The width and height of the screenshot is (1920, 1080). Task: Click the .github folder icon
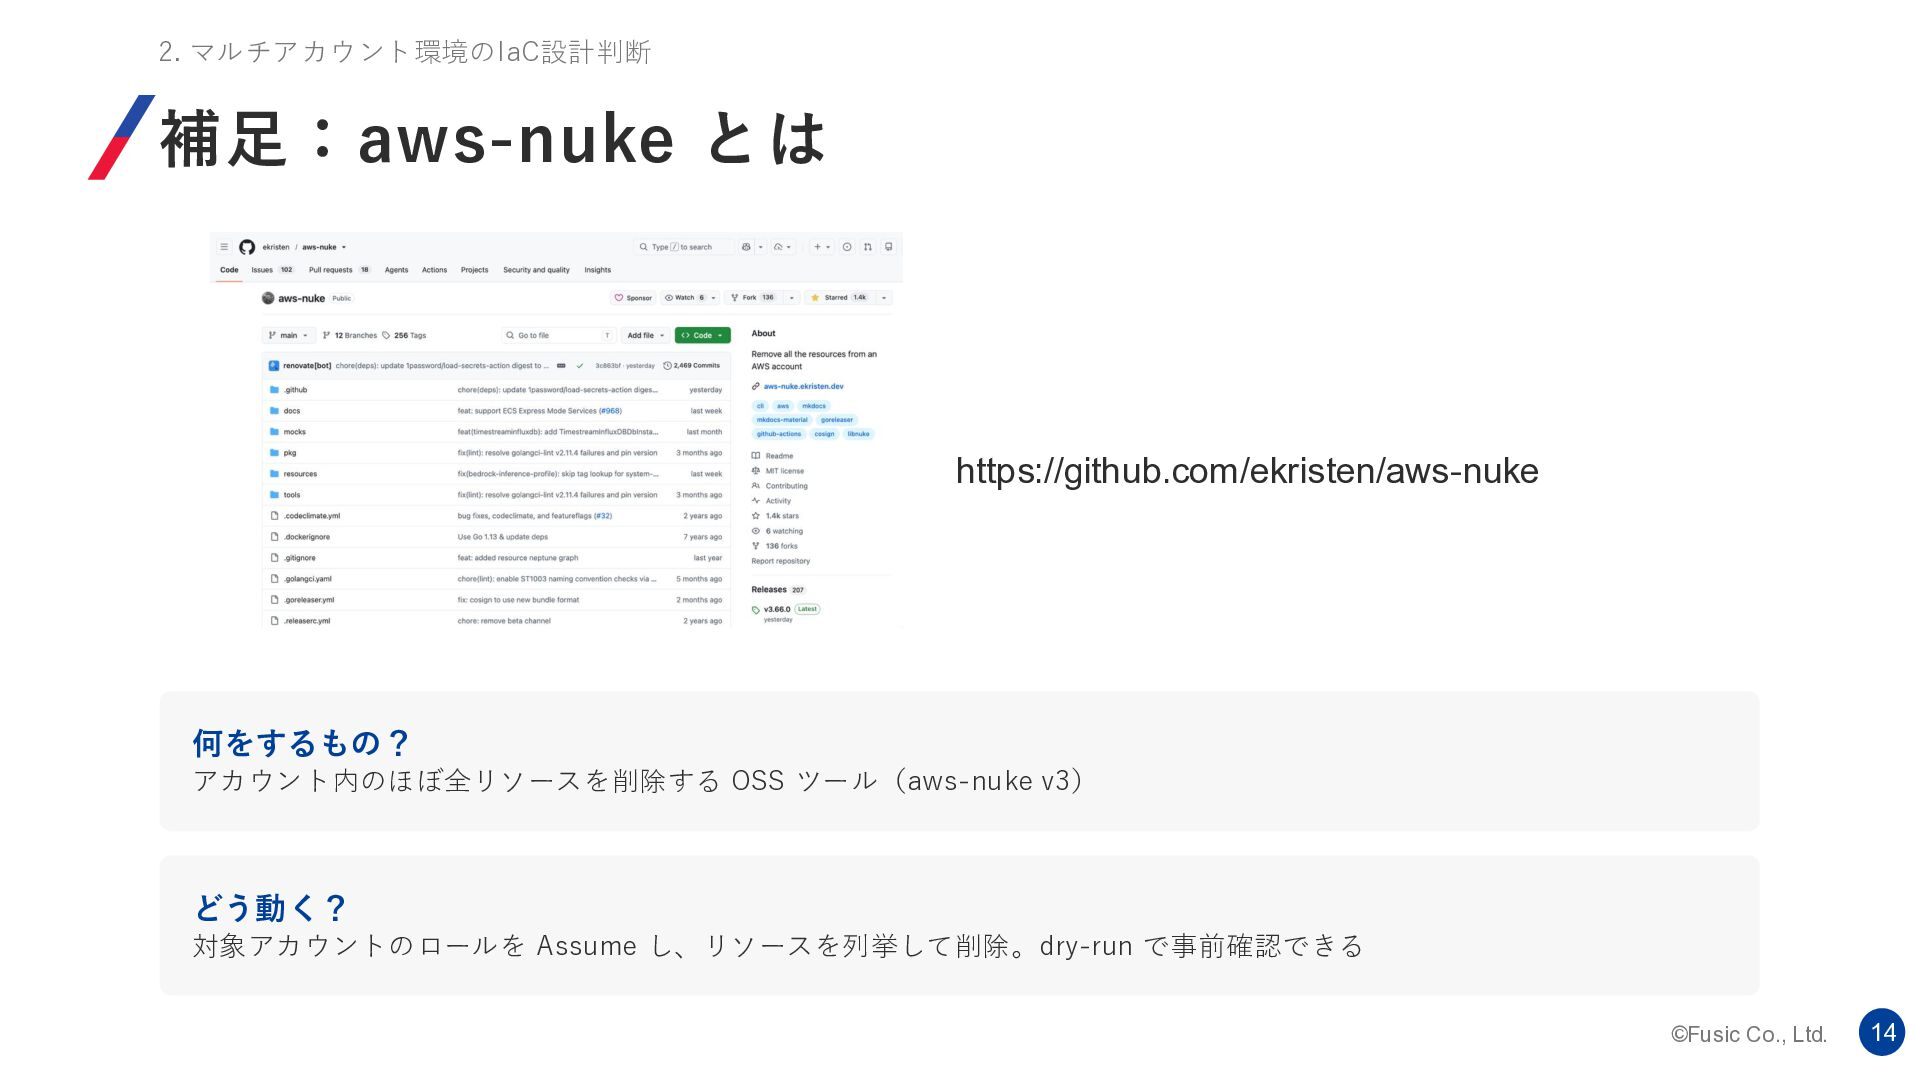coord(274,390)
